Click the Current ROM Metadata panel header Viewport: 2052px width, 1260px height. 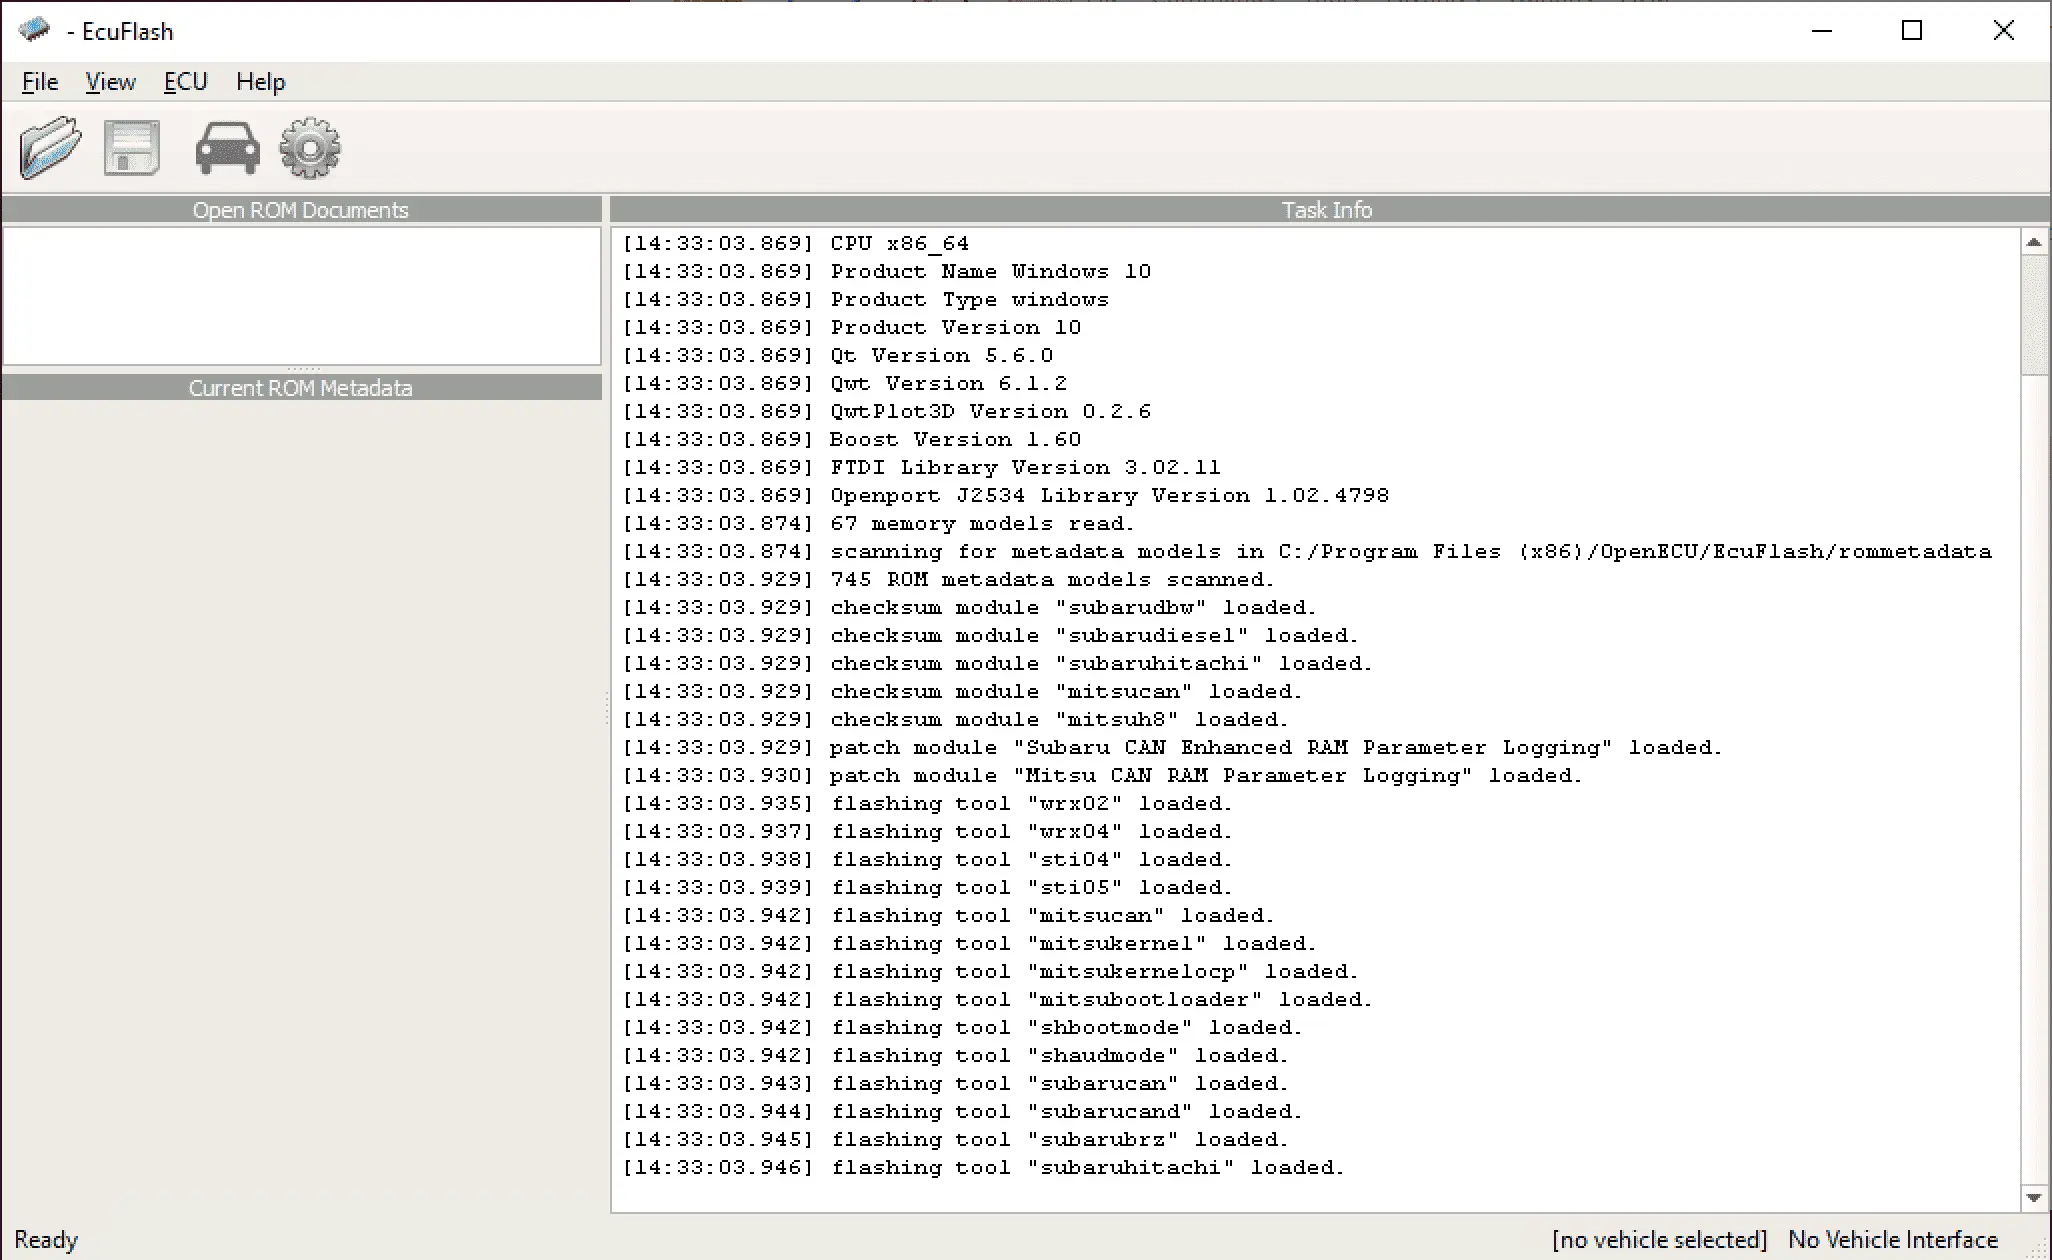[x=301, y=388]
